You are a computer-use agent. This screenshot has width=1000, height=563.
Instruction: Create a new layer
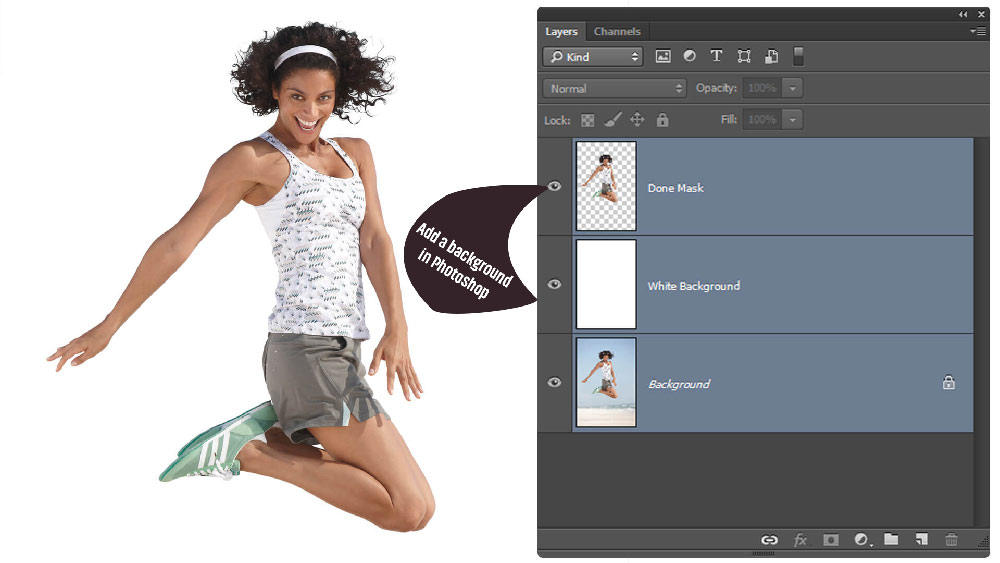[x=922, y=539]
